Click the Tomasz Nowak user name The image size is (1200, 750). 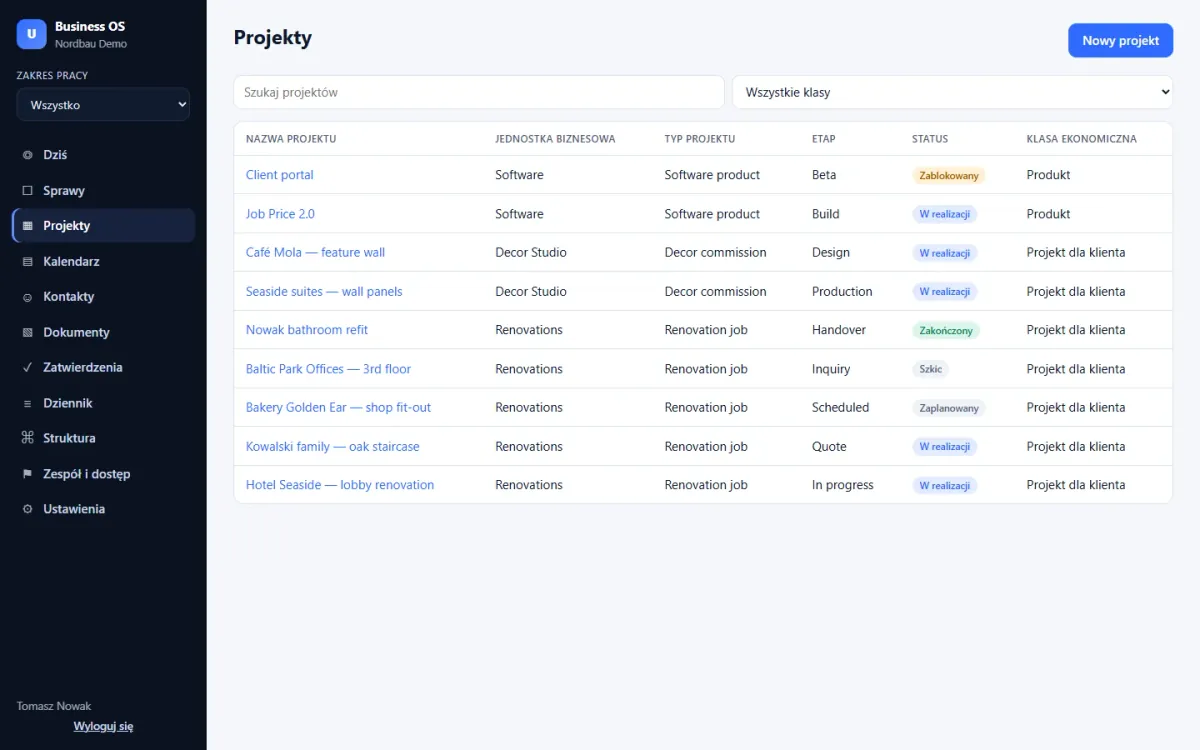point(54,706)
